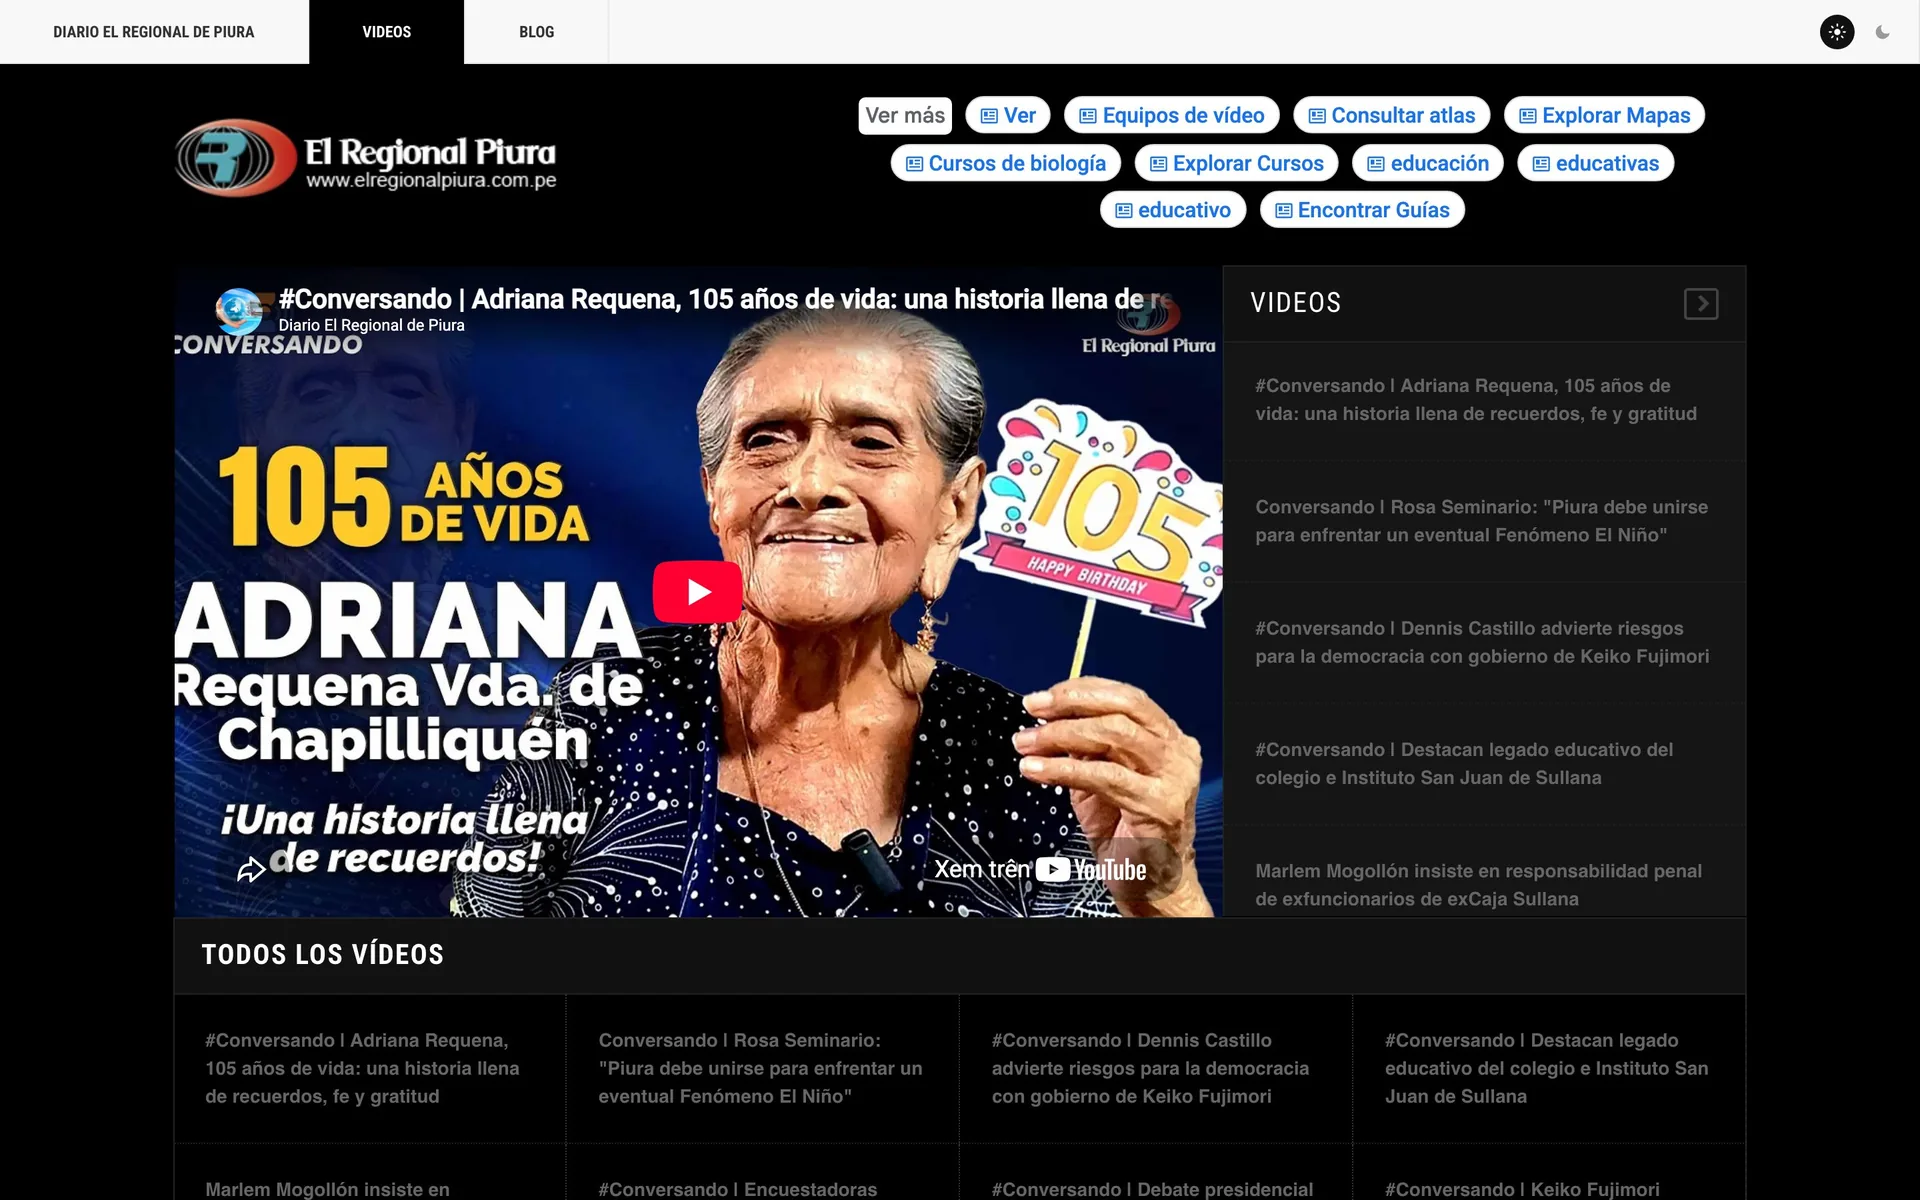This screenshot has height=1200, width=1920.
Task: Click Diario El Regional de Piura channel name
Action: (371, 325)
